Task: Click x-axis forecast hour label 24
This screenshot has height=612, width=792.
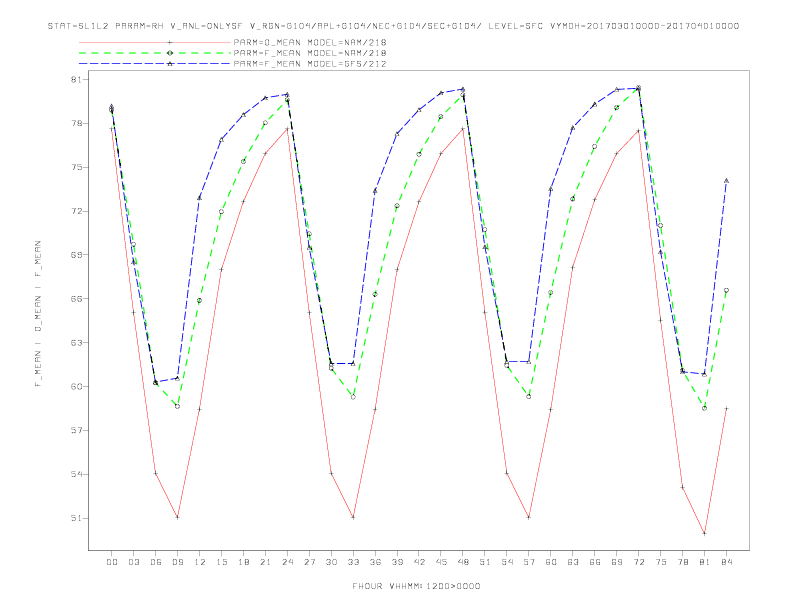Action: [x=287, y=562]
